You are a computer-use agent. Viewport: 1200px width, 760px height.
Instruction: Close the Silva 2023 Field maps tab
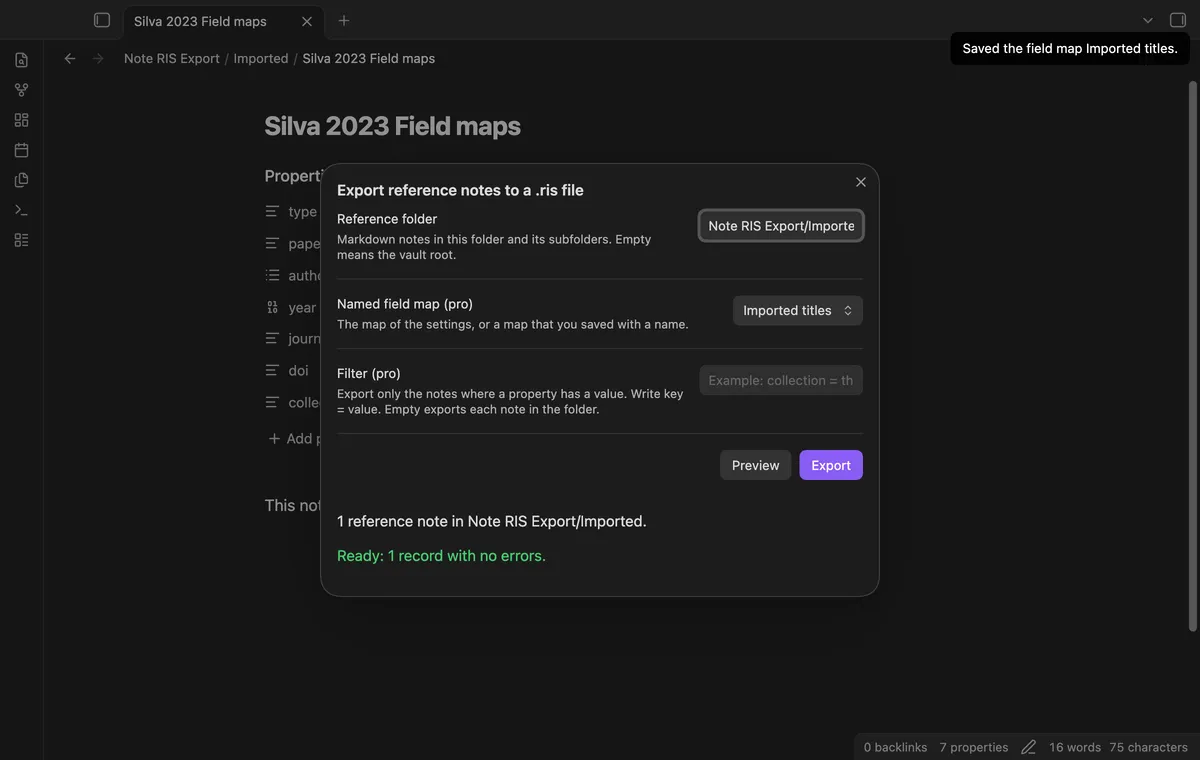click(307, 21)
